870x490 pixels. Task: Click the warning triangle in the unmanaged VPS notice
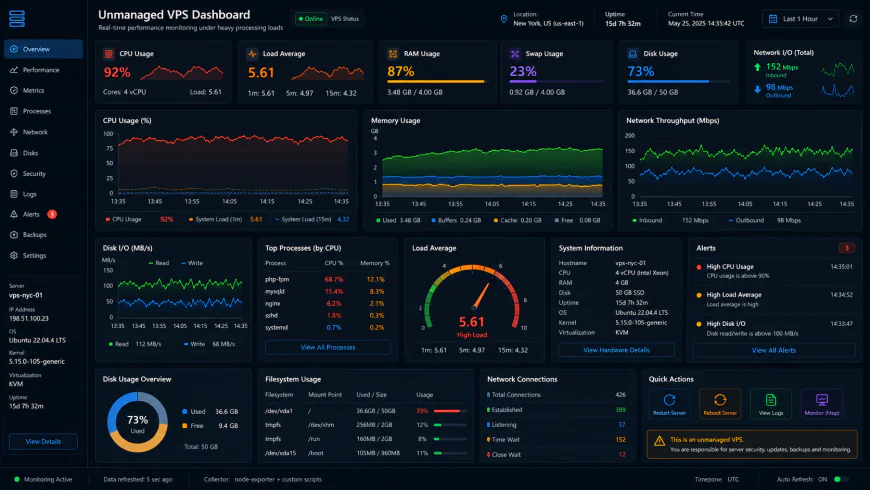click(659, 441)
